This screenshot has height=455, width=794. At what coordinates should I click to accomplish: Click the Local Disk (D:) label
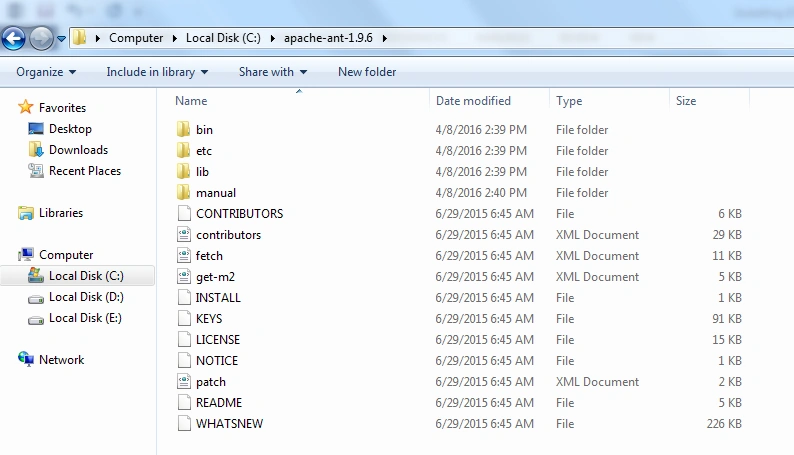coord(86,297)
